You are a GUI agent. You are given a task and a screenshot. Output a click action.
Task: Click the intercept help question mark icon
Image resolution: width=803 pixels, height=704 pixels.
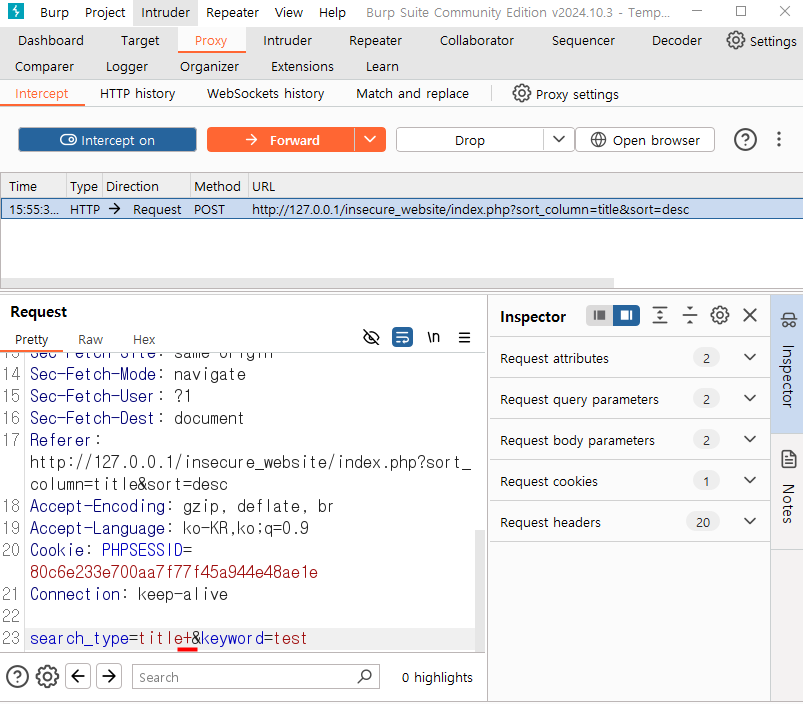(745, 140)
